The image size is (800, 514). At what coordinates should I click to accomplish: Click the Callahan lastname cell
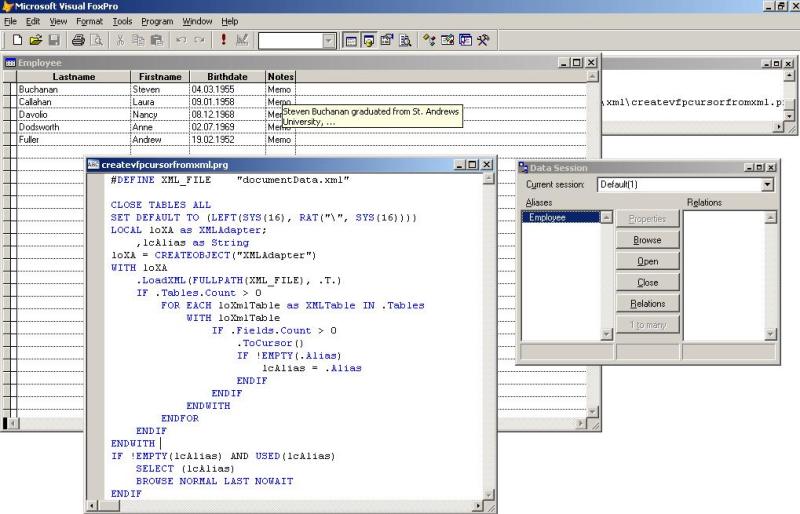pos(73,102)
